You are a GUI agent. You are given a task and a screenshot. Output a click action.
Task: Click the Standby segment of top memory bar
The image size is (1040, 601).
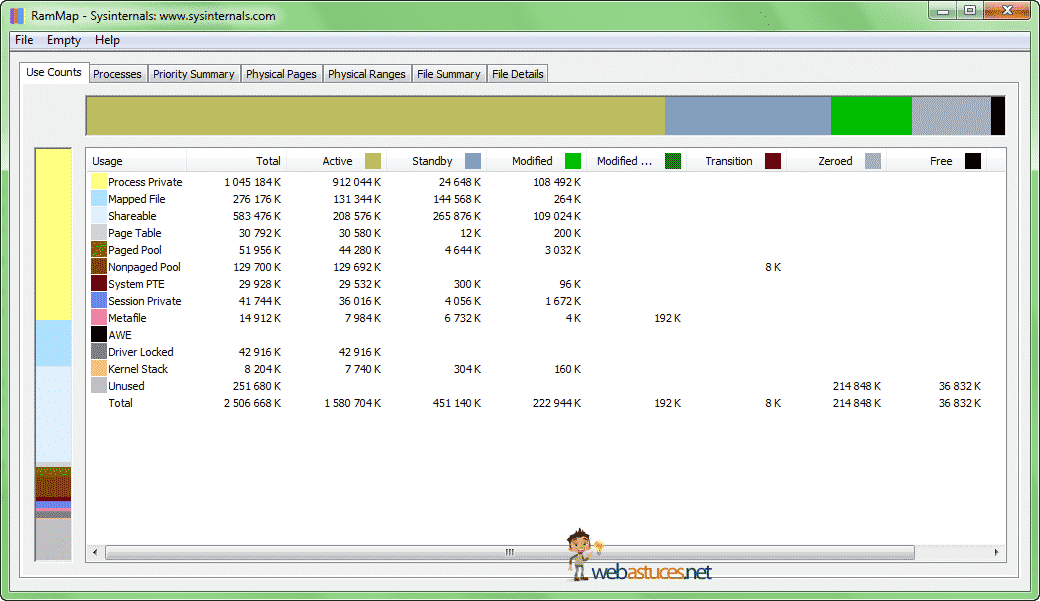coord(748,116)
